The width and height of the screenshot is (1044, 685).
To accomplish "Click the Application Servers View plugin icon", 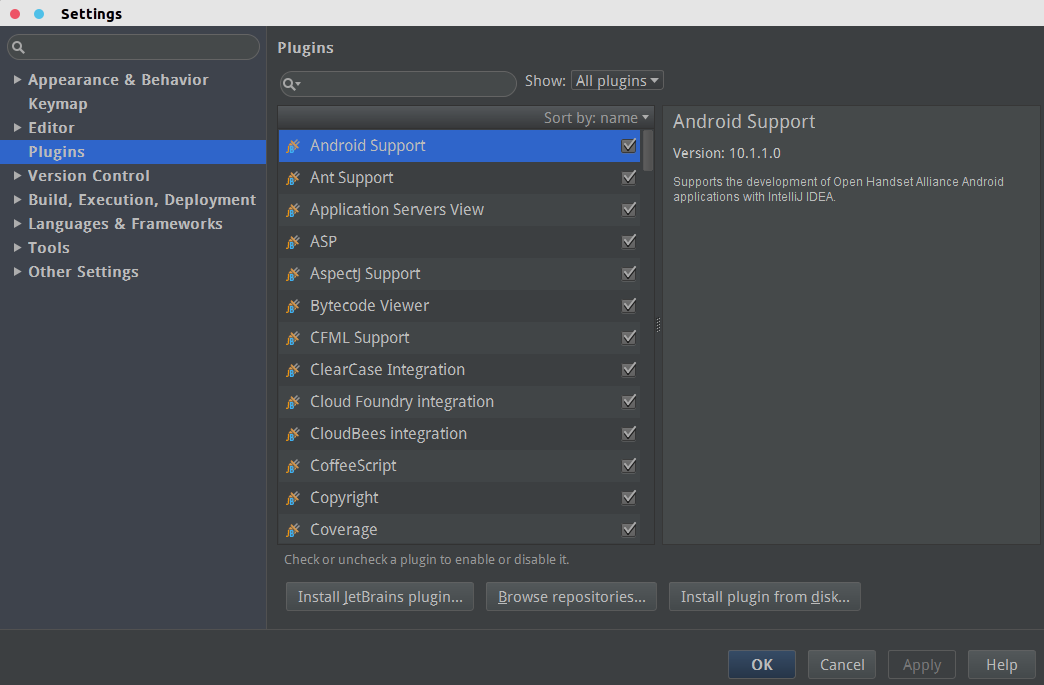I will (x=293, y=210).
